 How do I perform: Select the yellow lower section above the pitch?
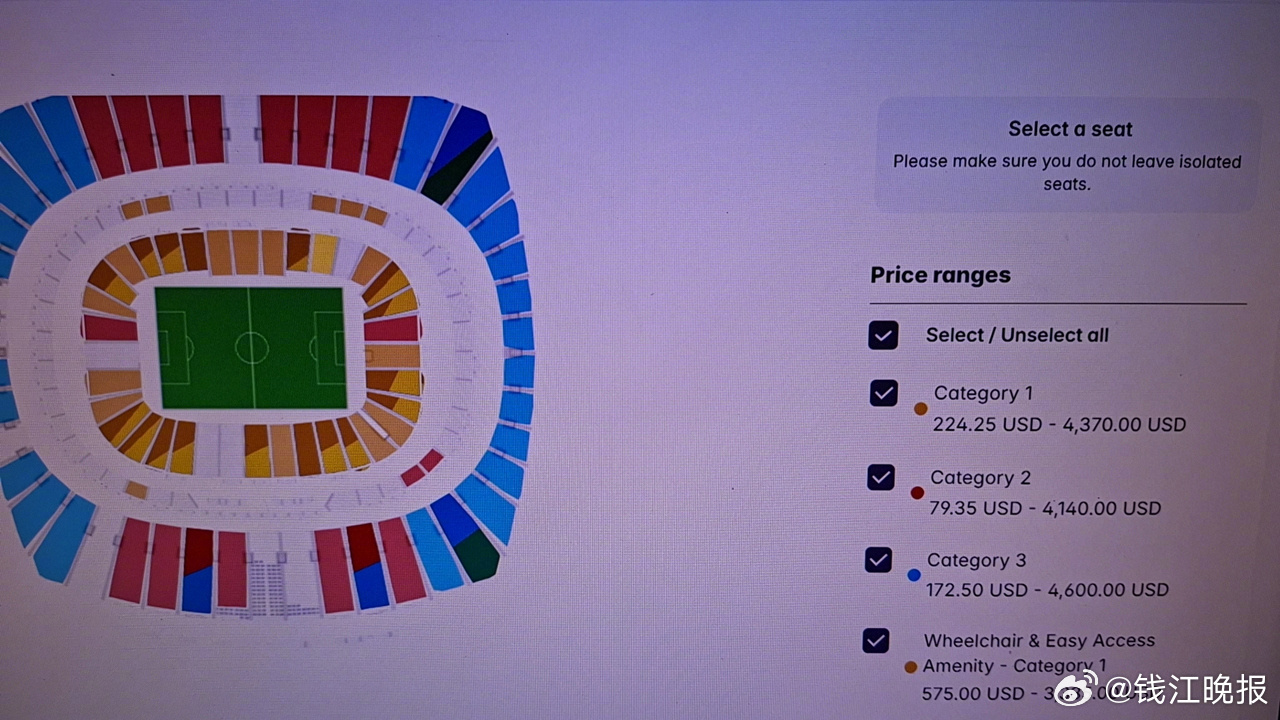point(324,254)
